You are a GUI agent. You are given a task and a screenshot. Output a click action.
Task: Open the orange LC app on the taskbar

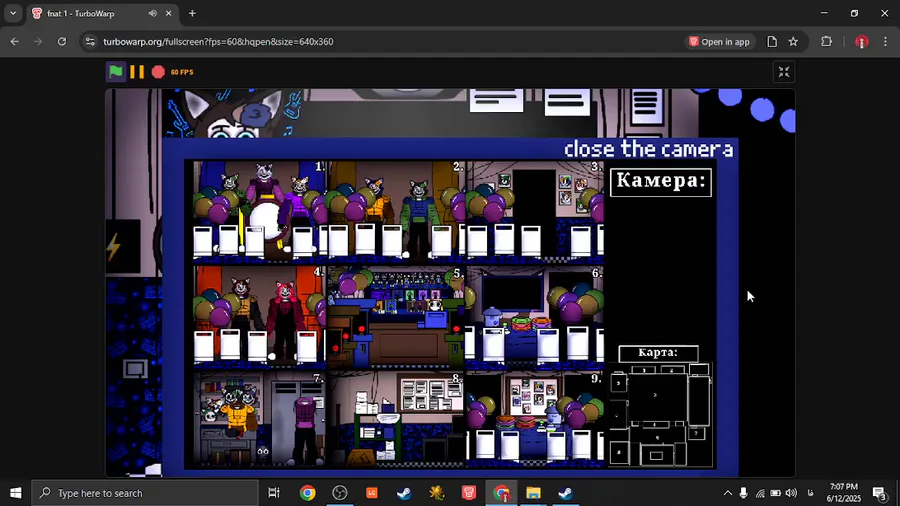tap(372, 493)
